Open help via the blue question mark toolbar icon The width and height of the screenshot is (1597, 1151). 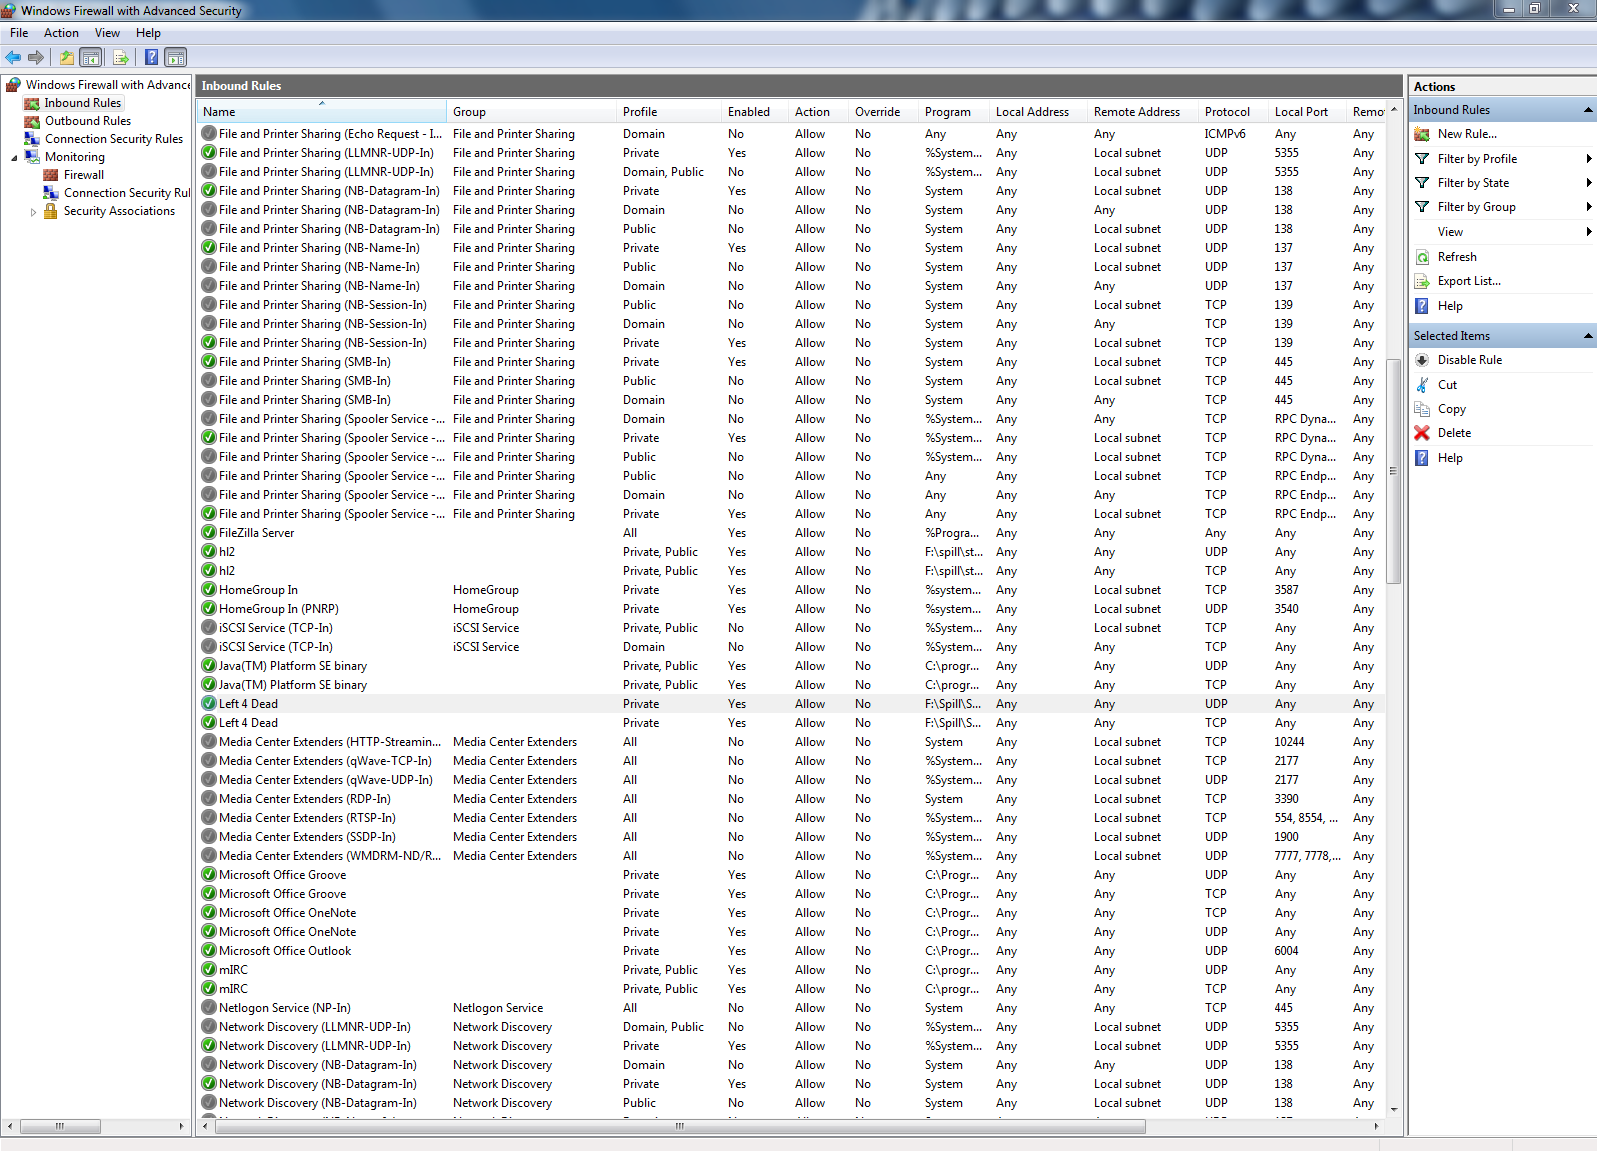click(151, 57)
